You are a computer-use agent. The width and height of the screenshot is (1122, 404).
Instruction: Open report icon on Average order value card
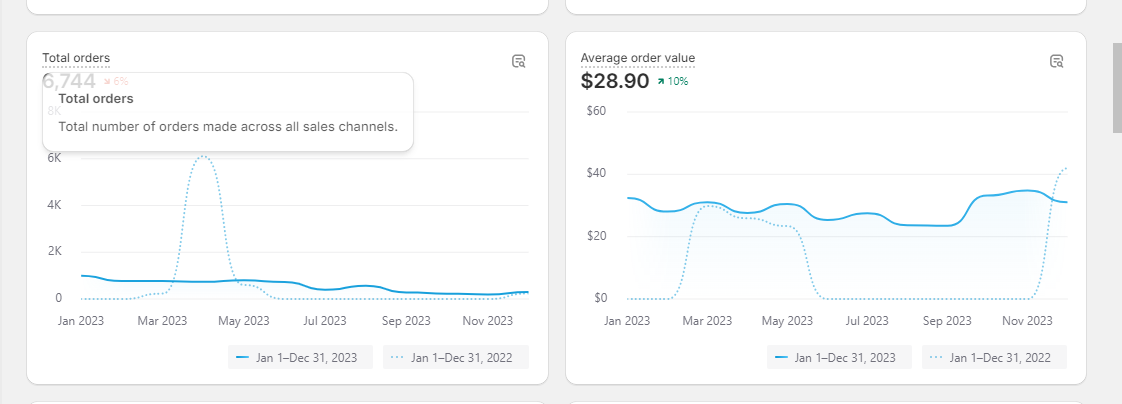(1056, 61)
